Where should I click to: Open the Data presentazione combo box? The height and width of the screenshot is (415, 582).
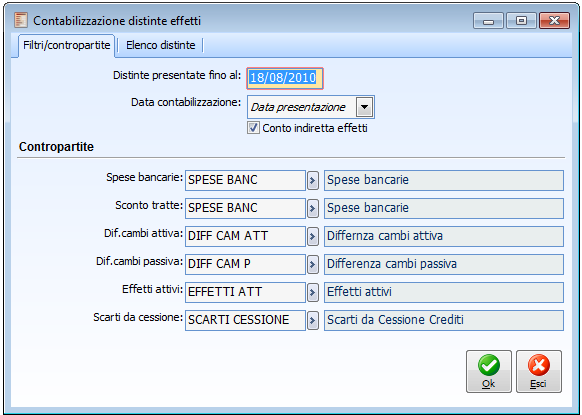(311, 107)
